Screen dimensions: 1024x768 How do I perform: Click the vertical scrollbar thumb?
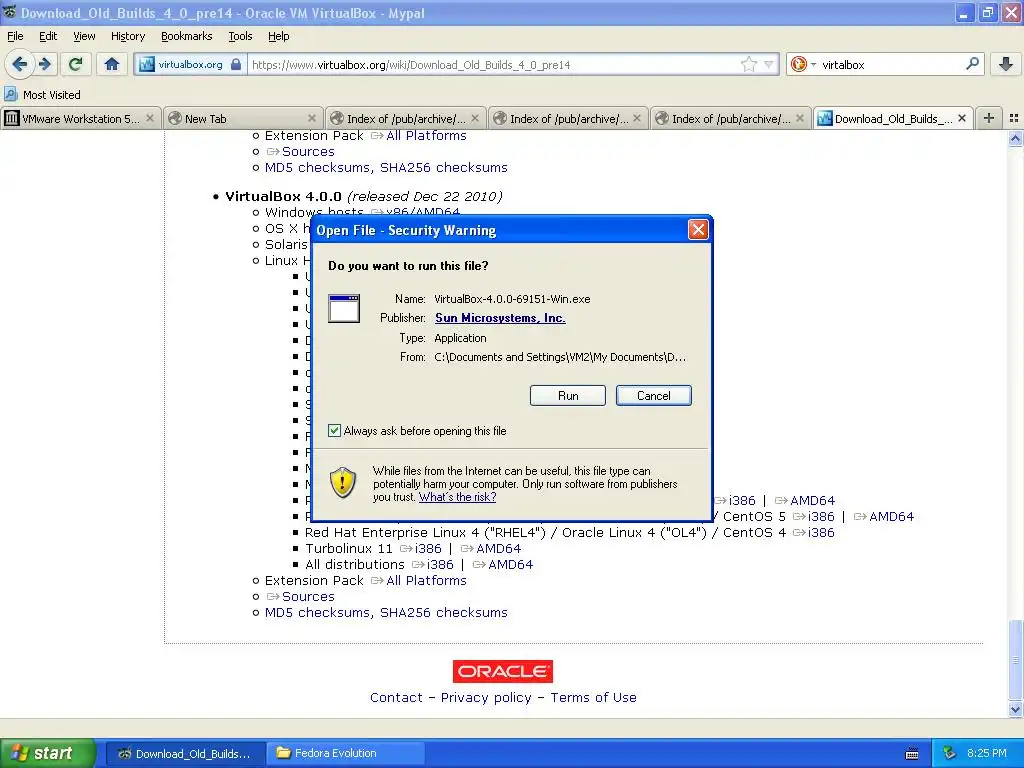(x=1015, y=660)
